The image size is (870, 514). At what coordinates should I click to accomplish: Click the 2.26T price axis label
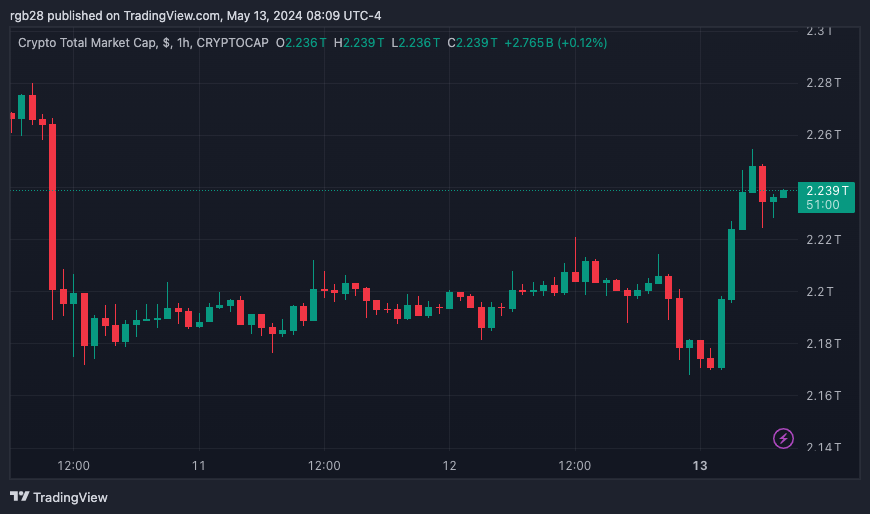[x=824, y=135]
